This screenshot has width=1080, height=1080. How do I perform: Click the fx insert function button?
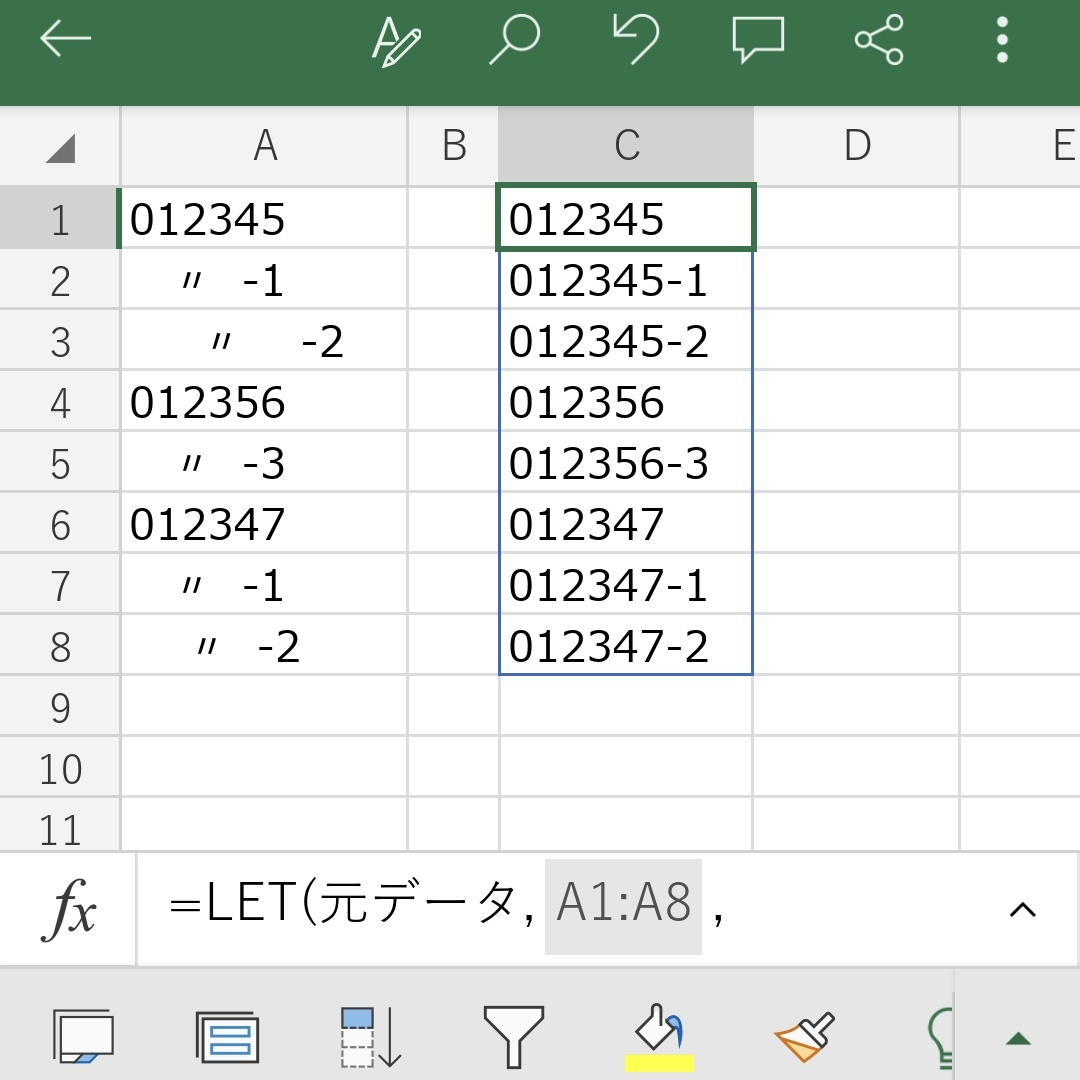pyautogui.click(x=68, y=911)
